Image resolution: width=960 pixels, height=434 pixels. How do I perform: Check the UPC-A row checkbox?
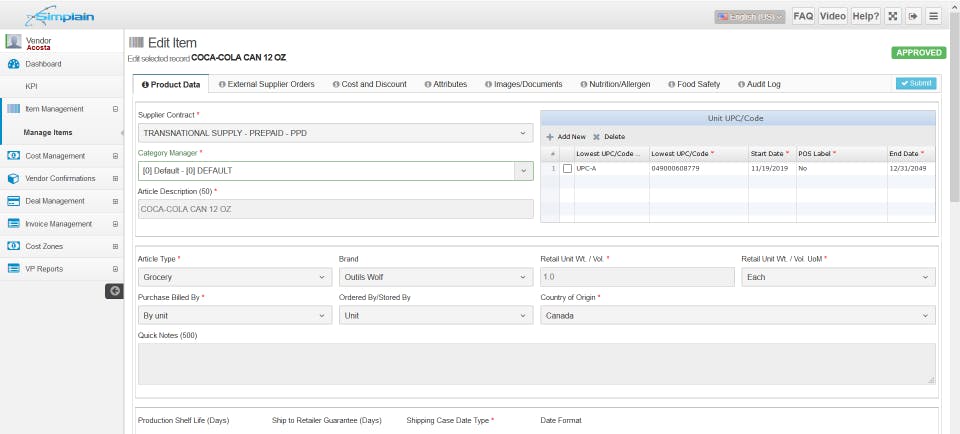[x=567, y=169]
